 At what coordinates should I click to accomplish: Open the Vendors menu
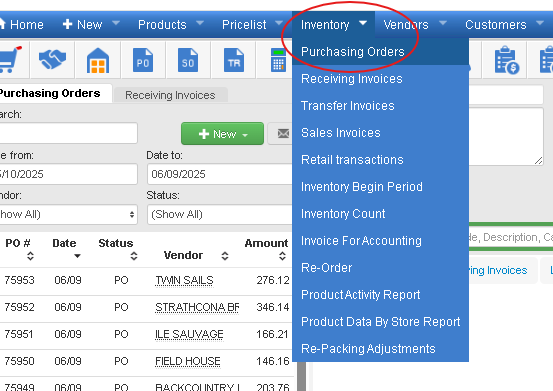pyautogui.click(x=415, y=25)
